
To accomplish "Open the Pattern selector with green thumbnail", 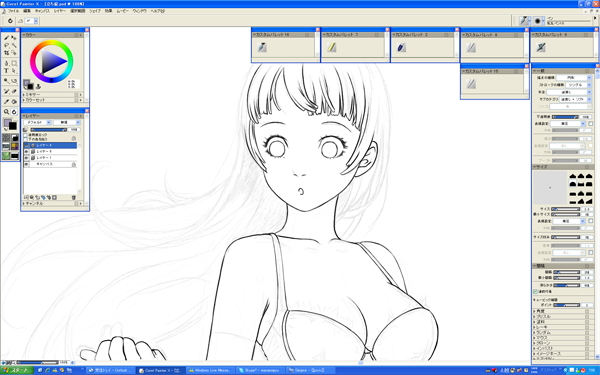I will 6,155.
